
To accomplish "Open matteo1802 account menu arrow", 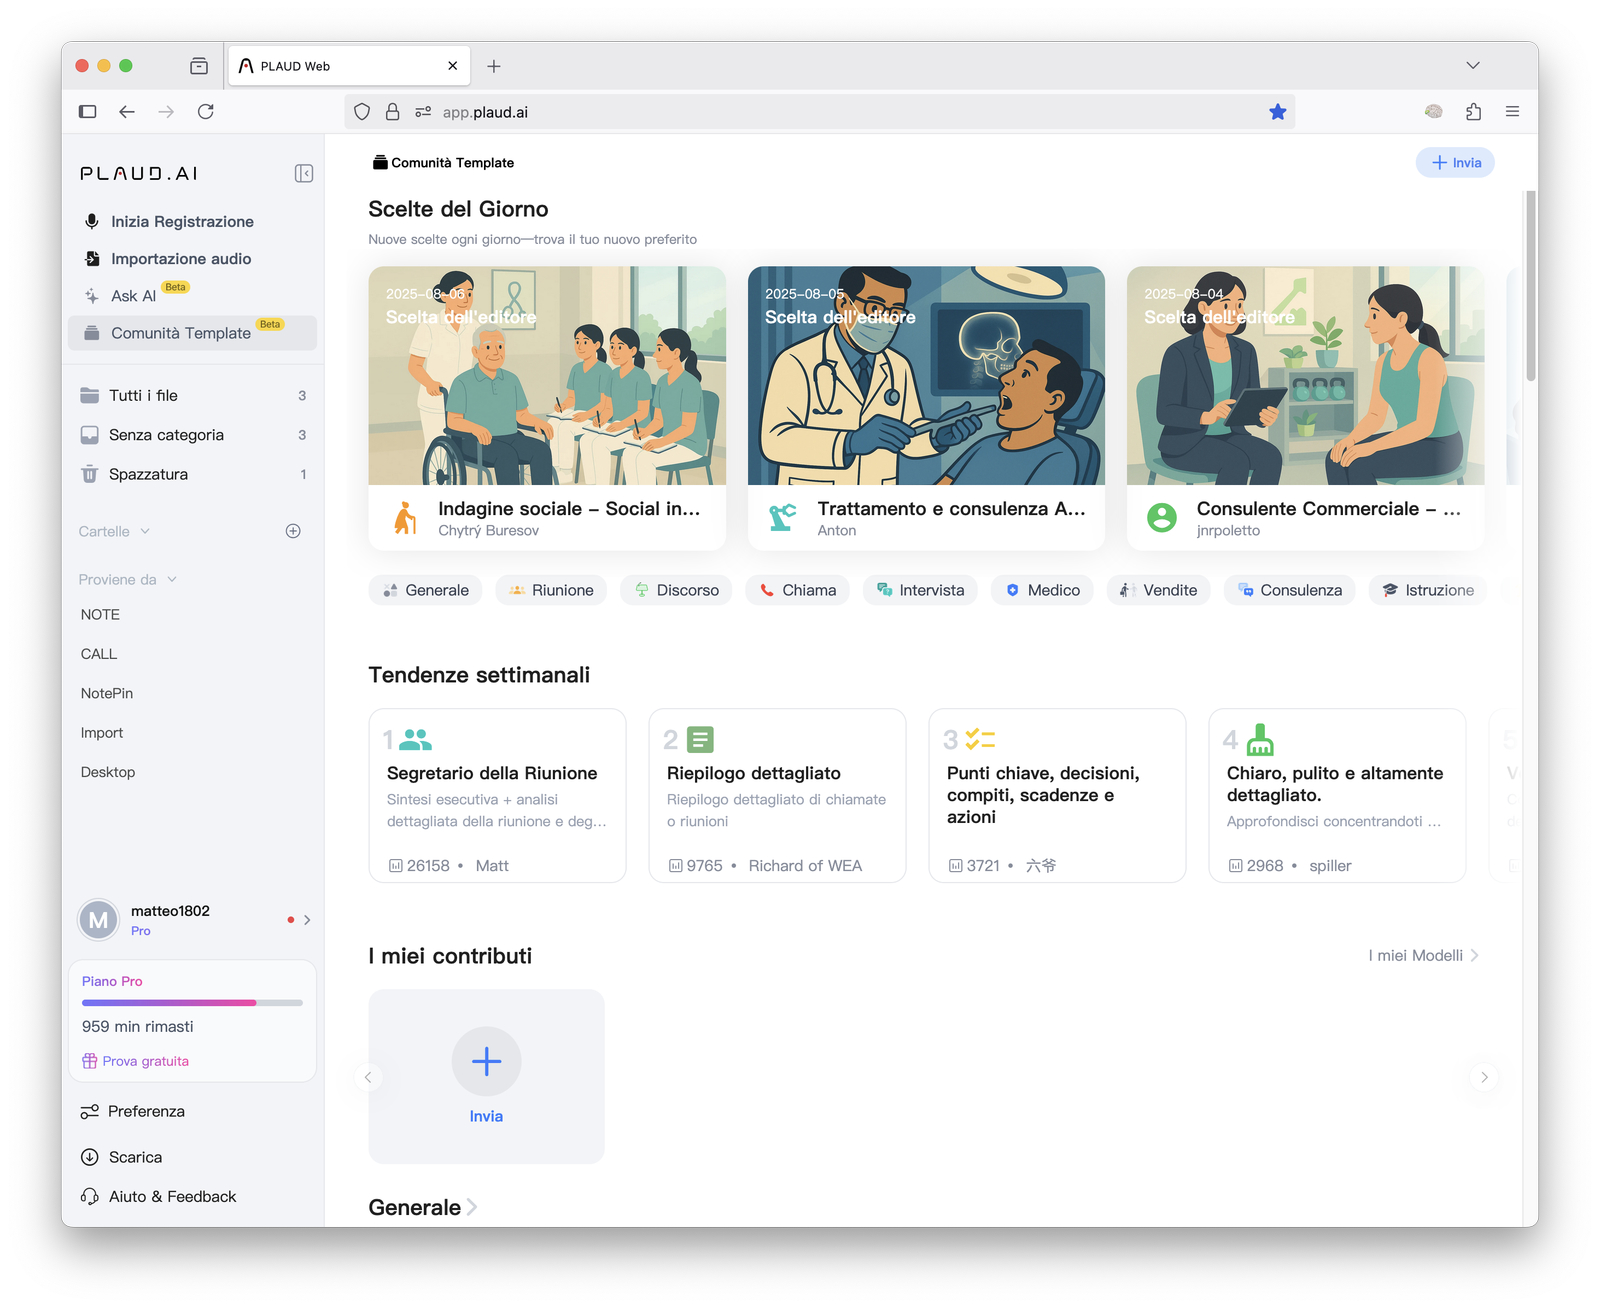I will [307, 920].
